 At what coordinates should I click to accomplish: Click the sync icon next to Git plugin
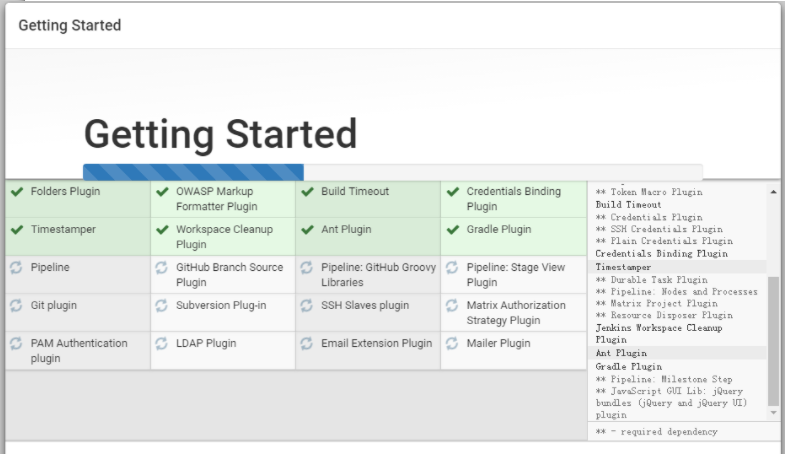17,306
